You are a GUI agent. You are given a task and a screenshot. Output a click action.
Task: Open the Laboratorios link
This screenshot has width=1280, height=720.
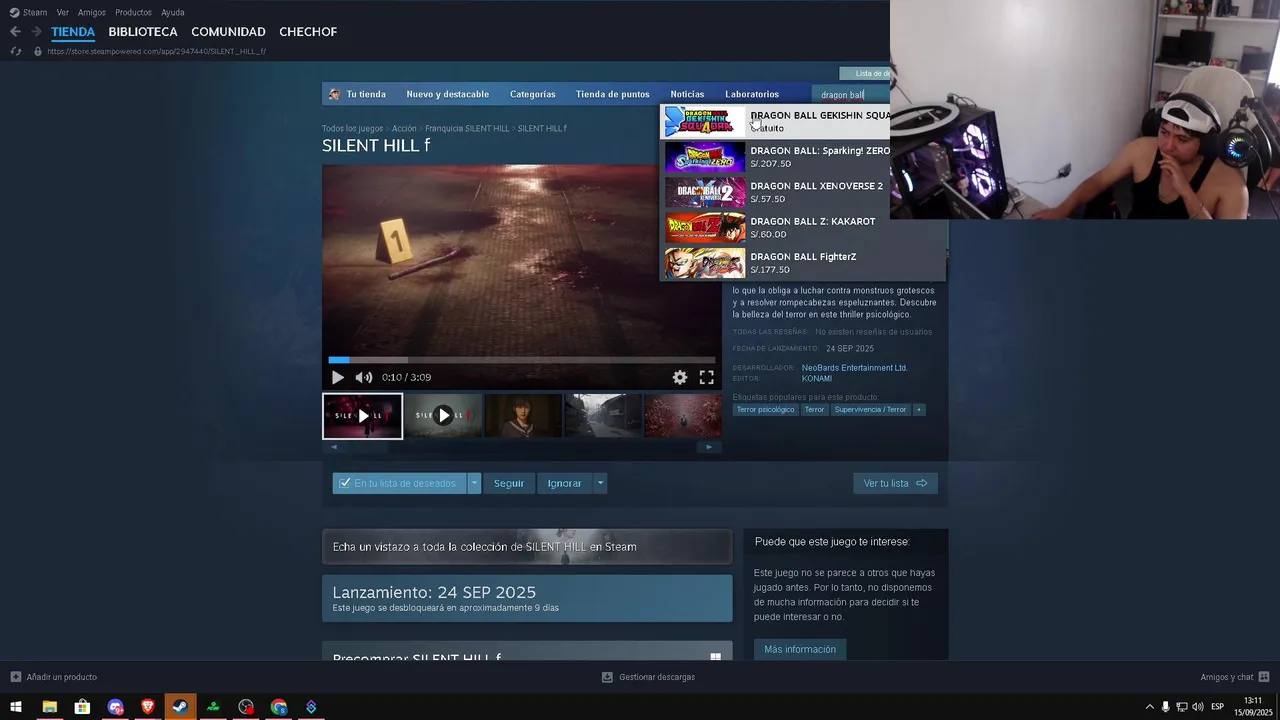tap(752, 94)
